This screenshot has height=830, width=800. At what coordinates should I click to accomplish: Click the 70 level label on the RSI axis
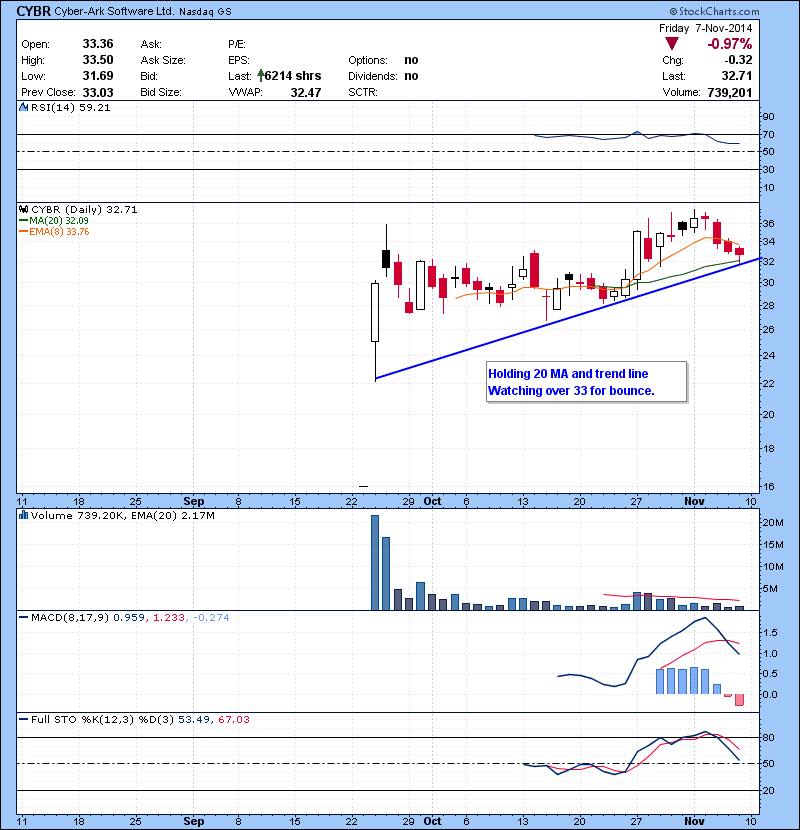point(768,134)
